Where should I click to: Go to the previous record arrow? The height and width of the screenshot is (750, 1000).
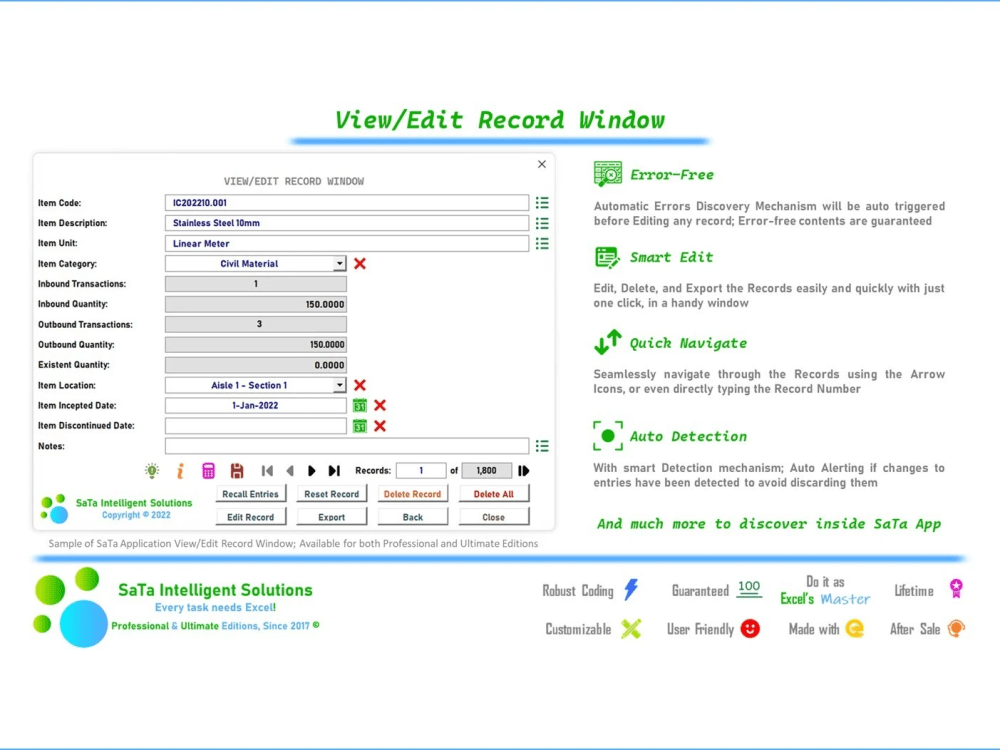pyautogui.click(x=291, y=470)
